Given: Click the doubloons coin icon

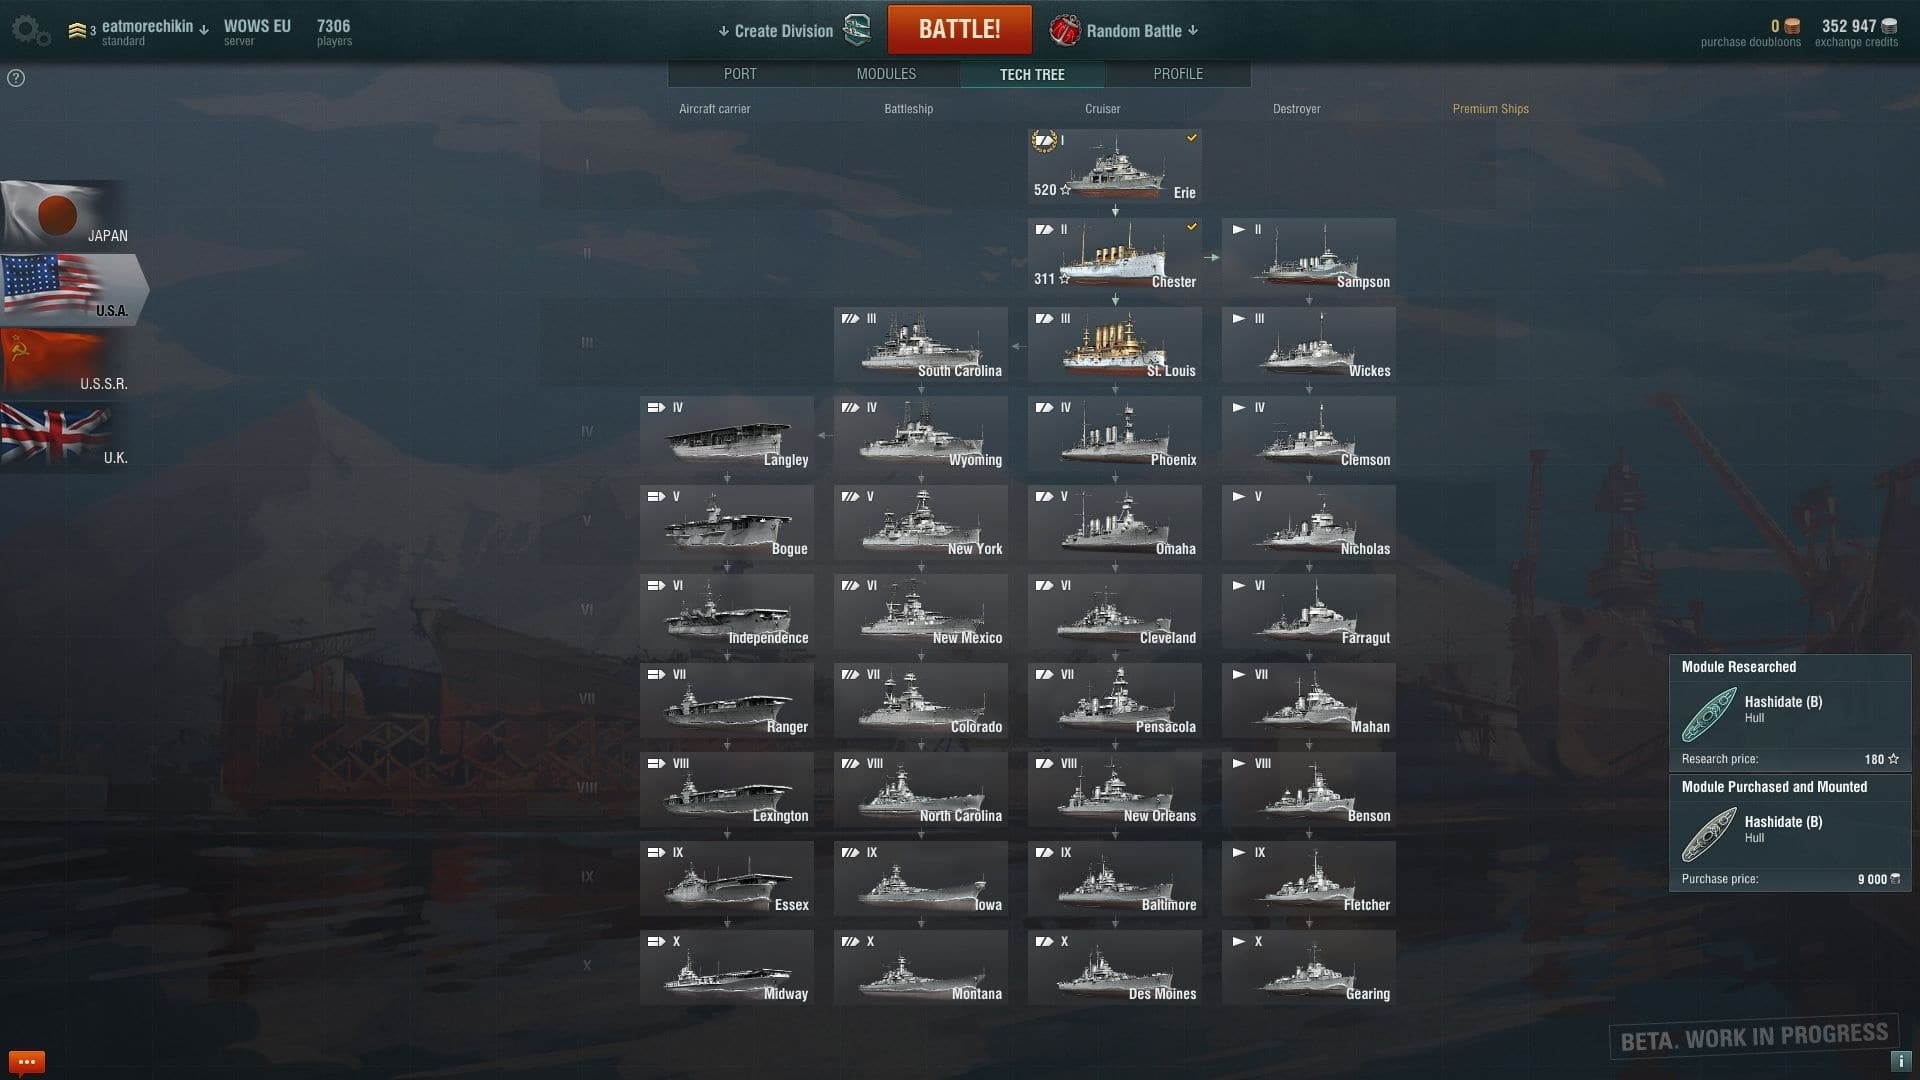Looking at the screenshot, I should click(x=1792, y=26).
